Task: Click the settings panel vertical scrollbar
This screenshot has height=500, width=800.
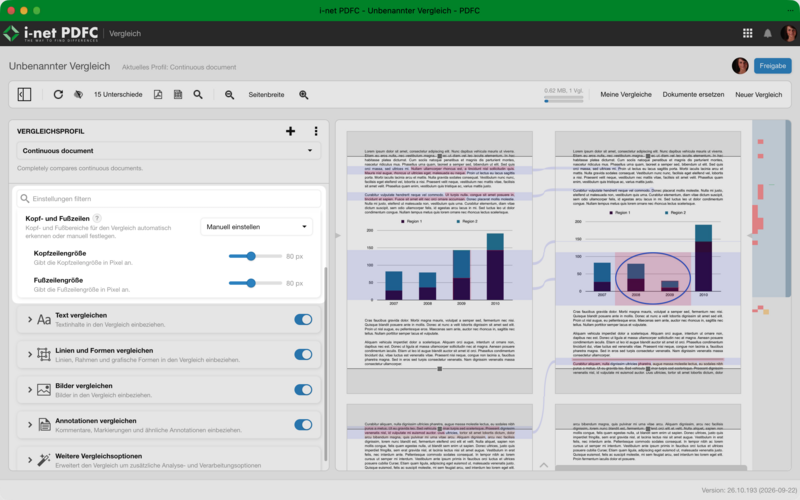Action: (x=326, y=363)
